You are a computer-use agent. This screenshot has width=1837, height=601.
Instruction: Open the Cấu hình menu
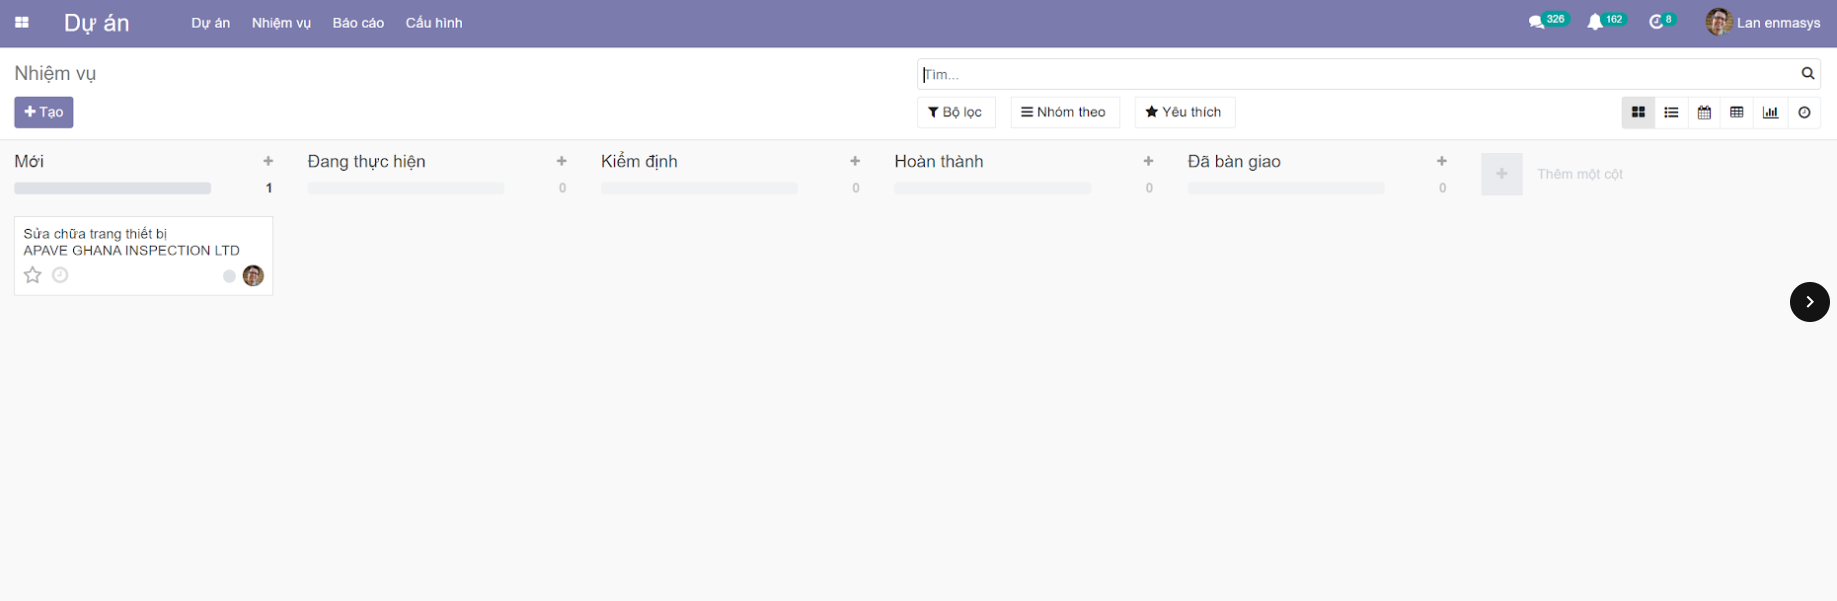point(433,23)
